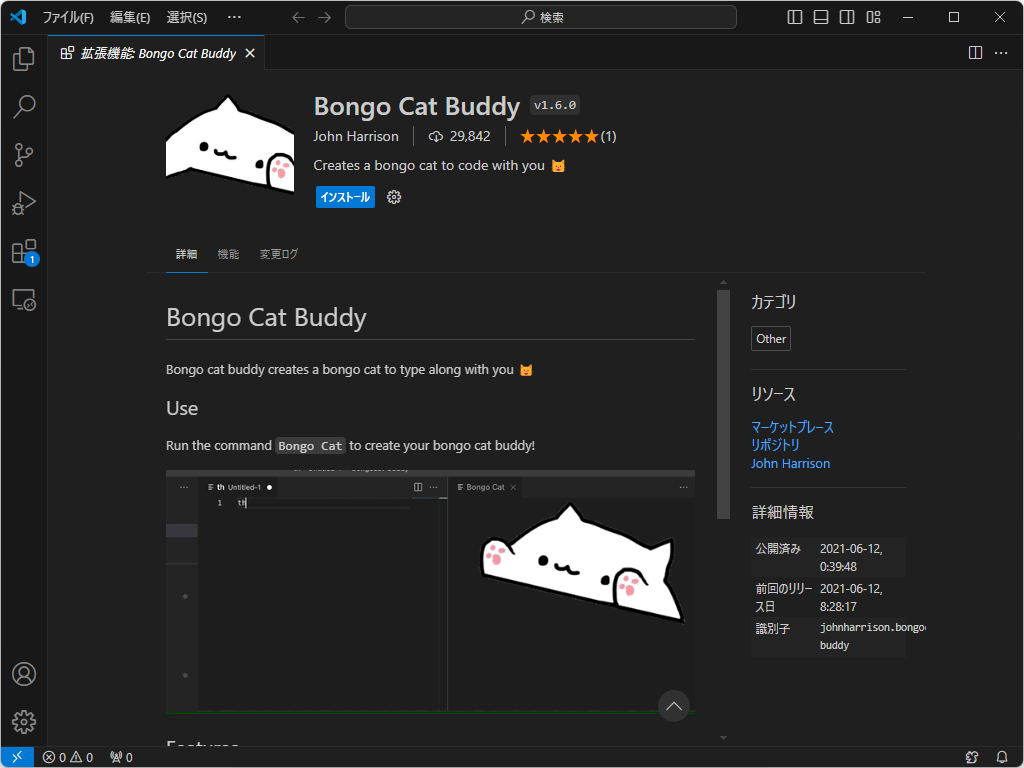The width and height of the screenshot is (1024, 768).
Task: Install the Bongo Cat Buddy extension
Action: point(344,197)
